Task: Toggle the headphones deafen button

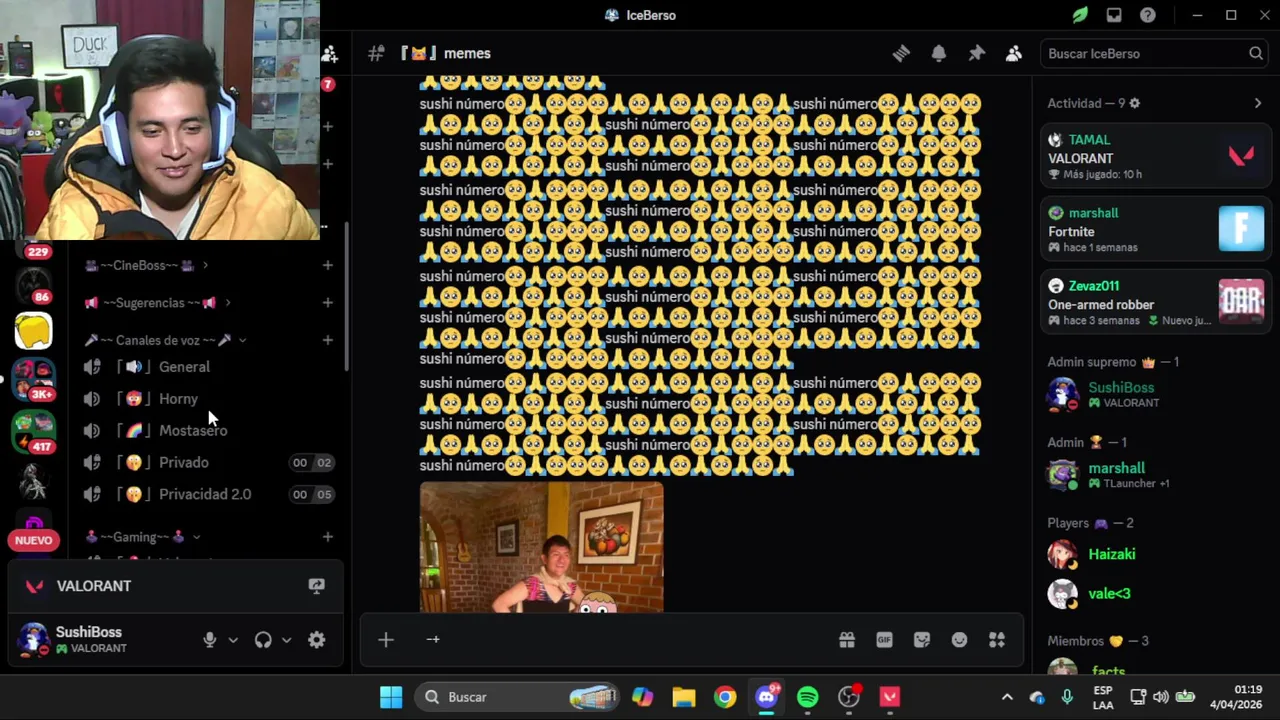Action: [x=263, y=640]
